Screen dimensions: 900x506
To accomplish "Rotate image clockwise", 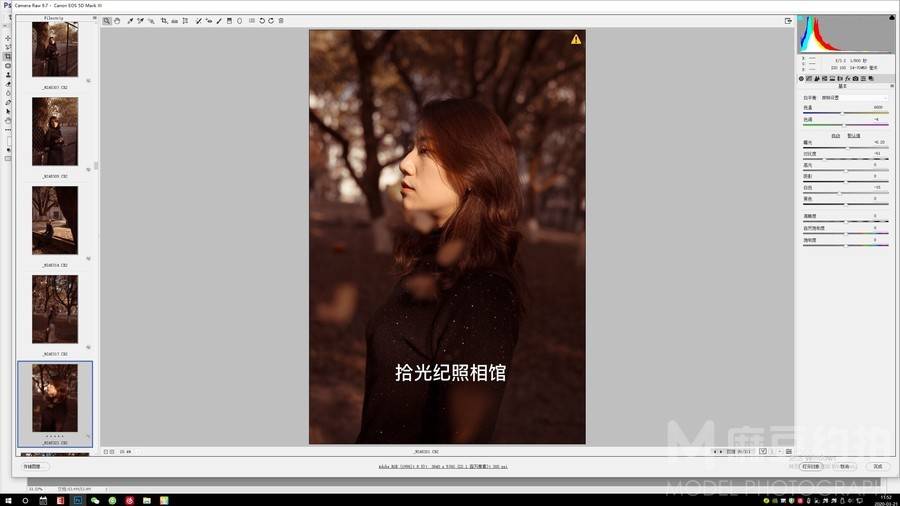I will 271,21.
